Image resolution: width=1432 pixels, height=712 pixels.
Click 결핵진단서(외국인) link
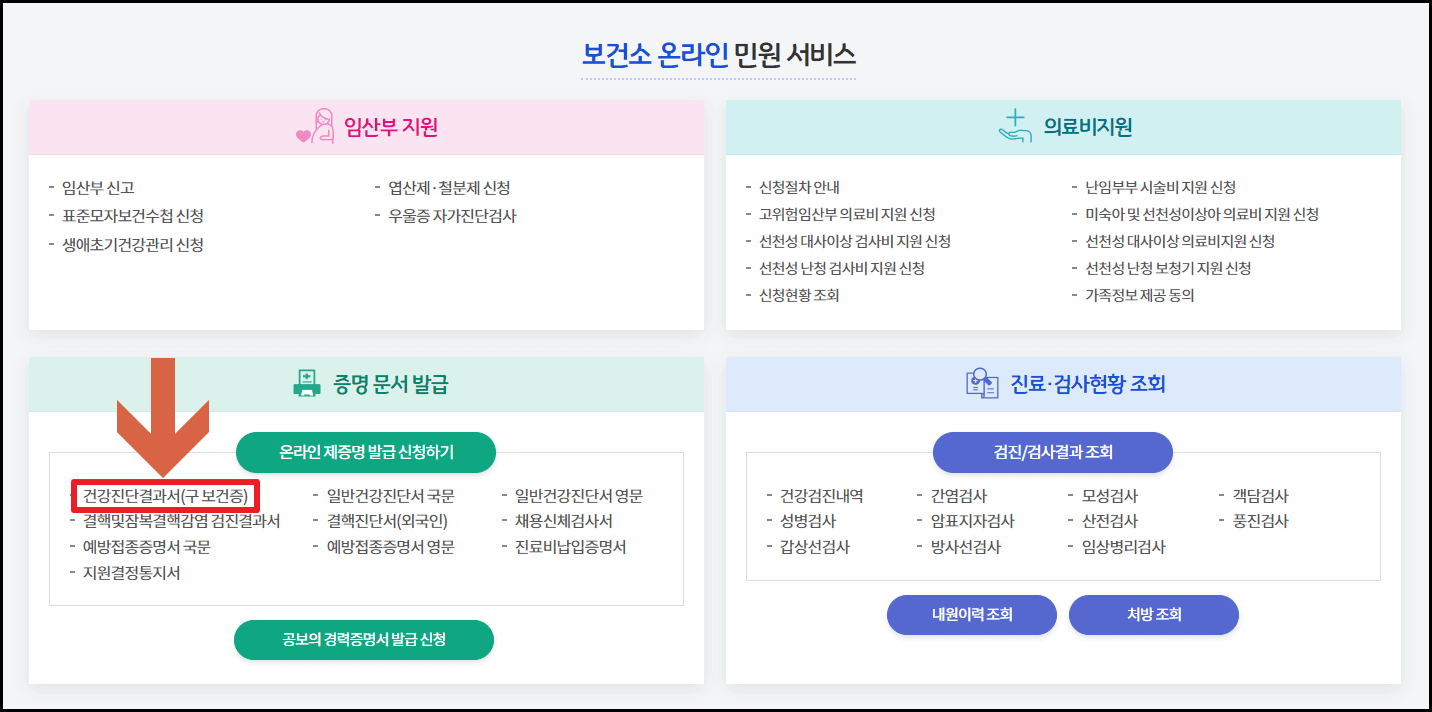click(x=389, y=521)
